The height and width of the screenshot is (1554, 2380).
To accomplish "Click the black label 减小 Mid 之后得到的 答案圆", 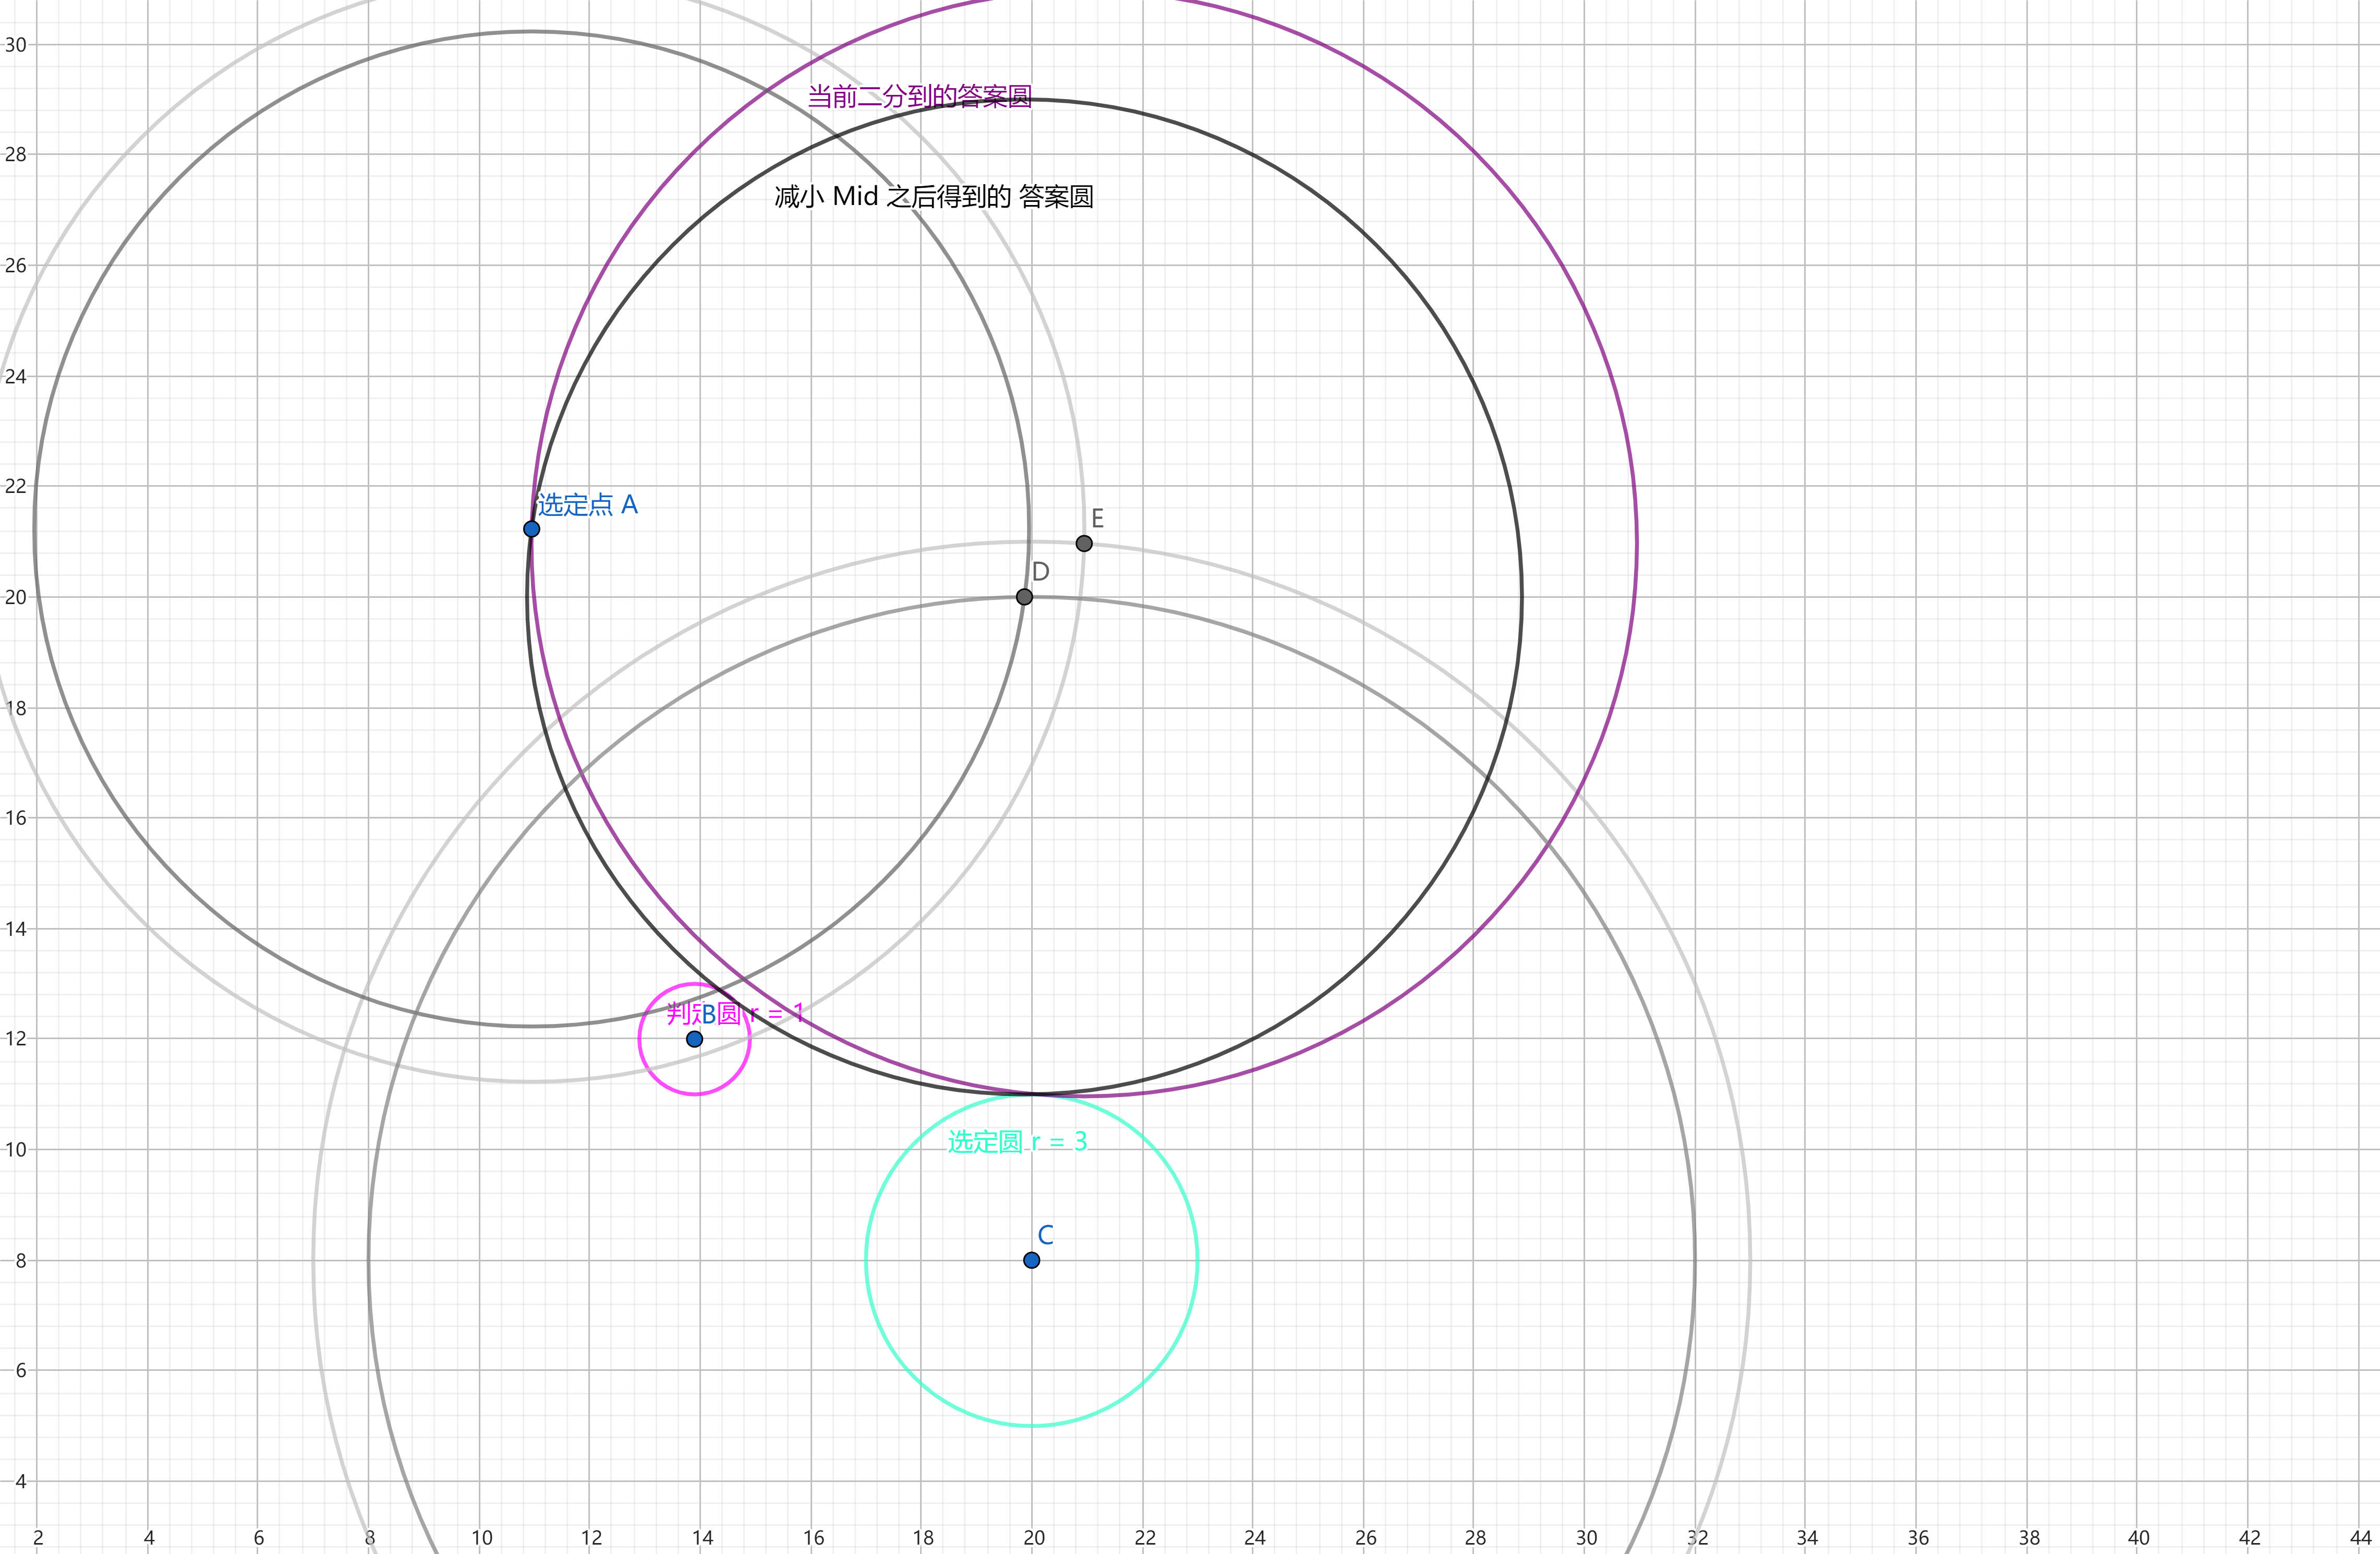I will [933, 197].
